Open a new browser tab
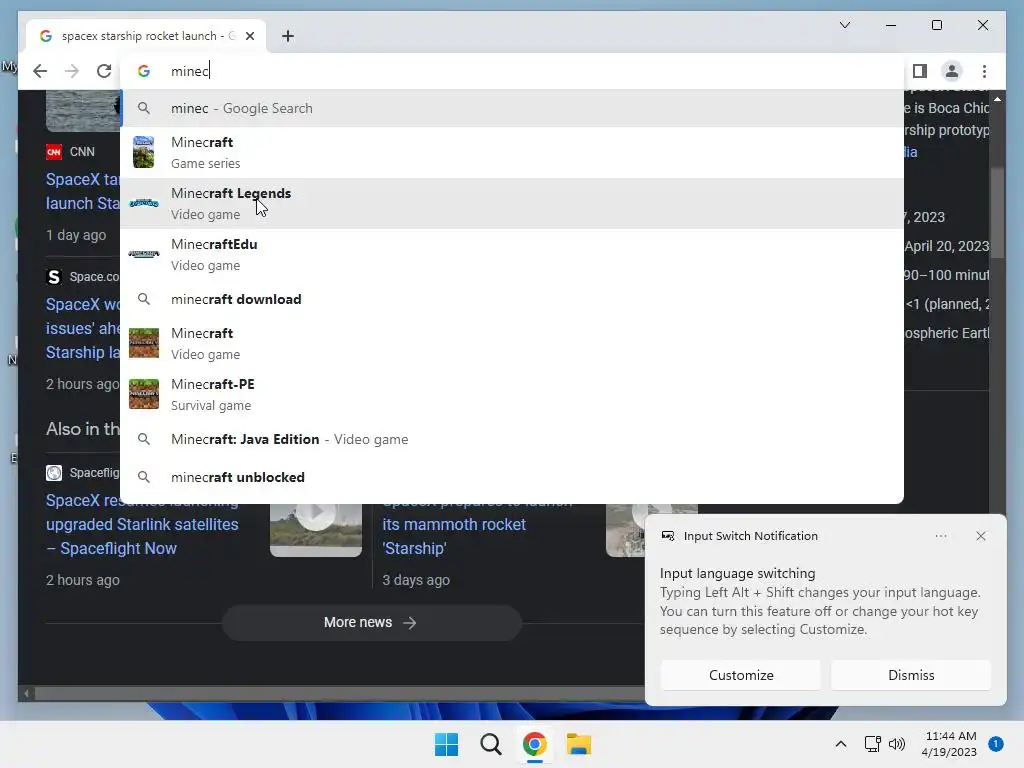Screen dimensions: 1024x768 pyautogui.click(x=287, y=36)
